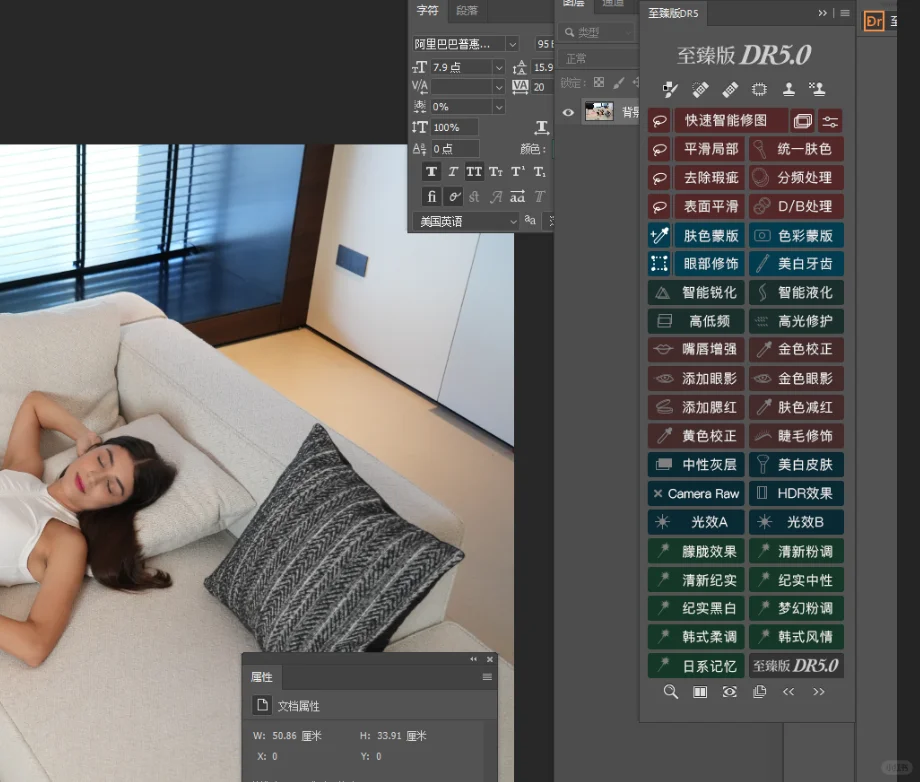
Task: Toggle Faux Bold in character panel
Action: point(431,172)
